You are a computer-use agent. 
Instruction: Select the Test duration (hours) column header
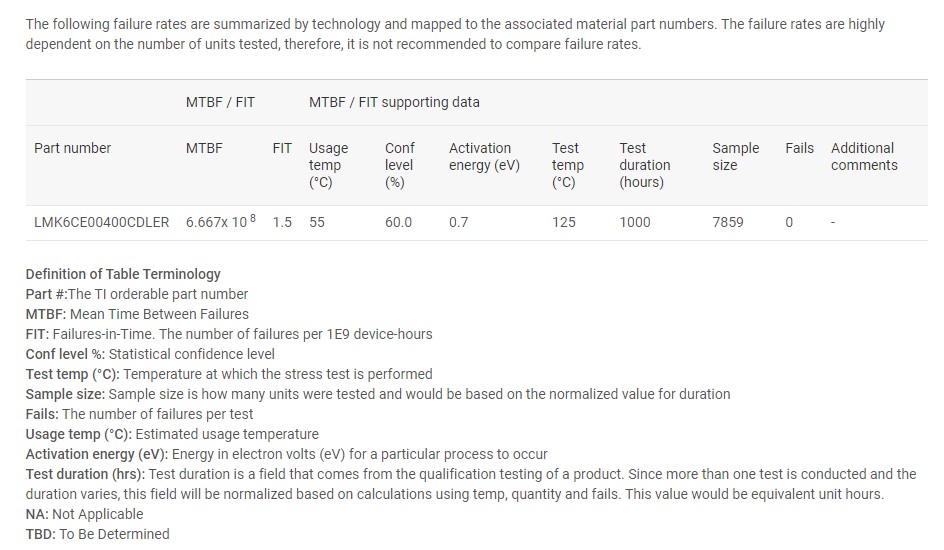click(644, 165)
